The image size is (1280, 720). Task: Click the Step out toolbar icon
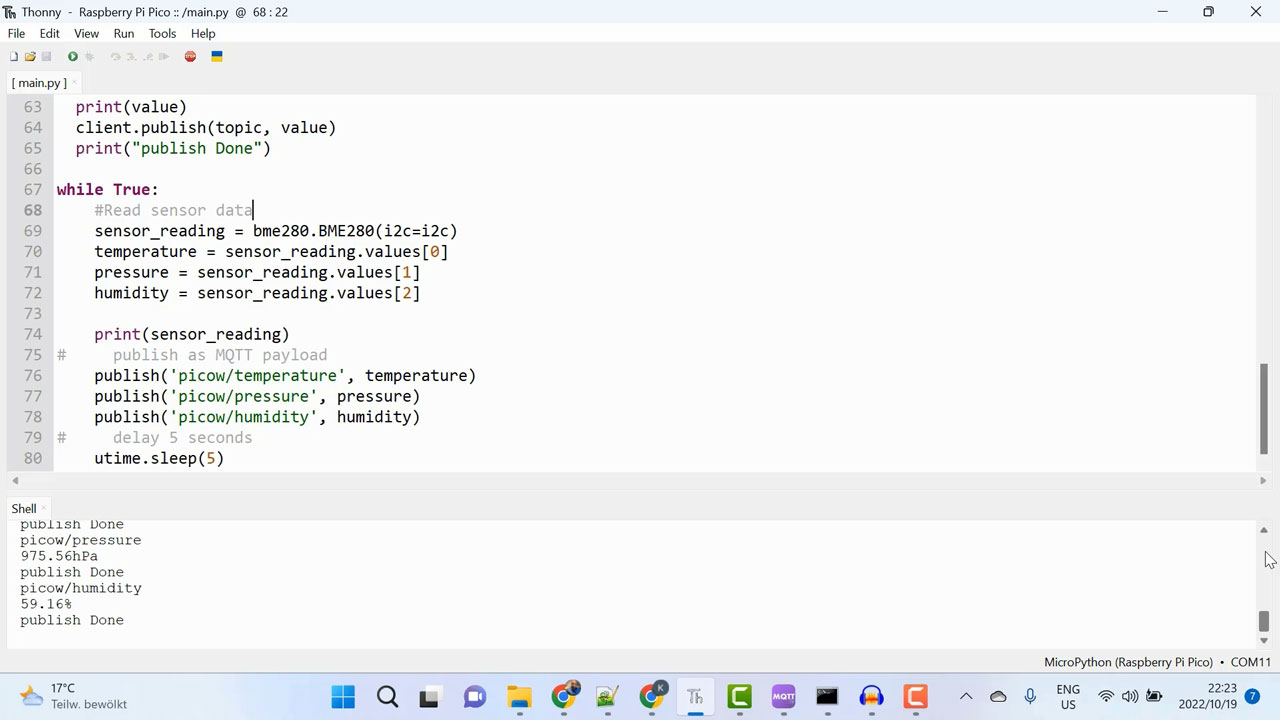pos(148,57)
